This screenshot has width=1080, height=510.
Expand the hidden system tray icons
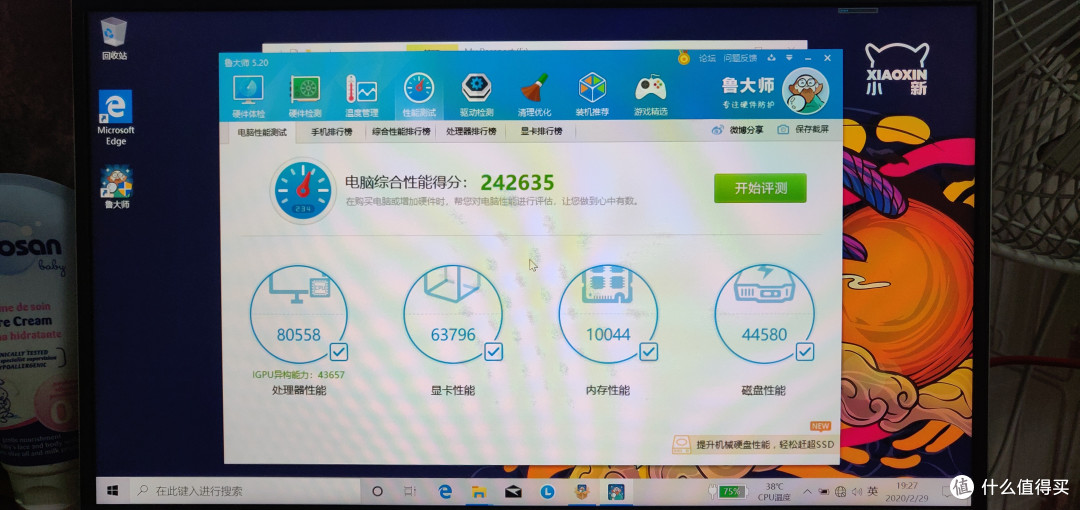tap(807, 491)
